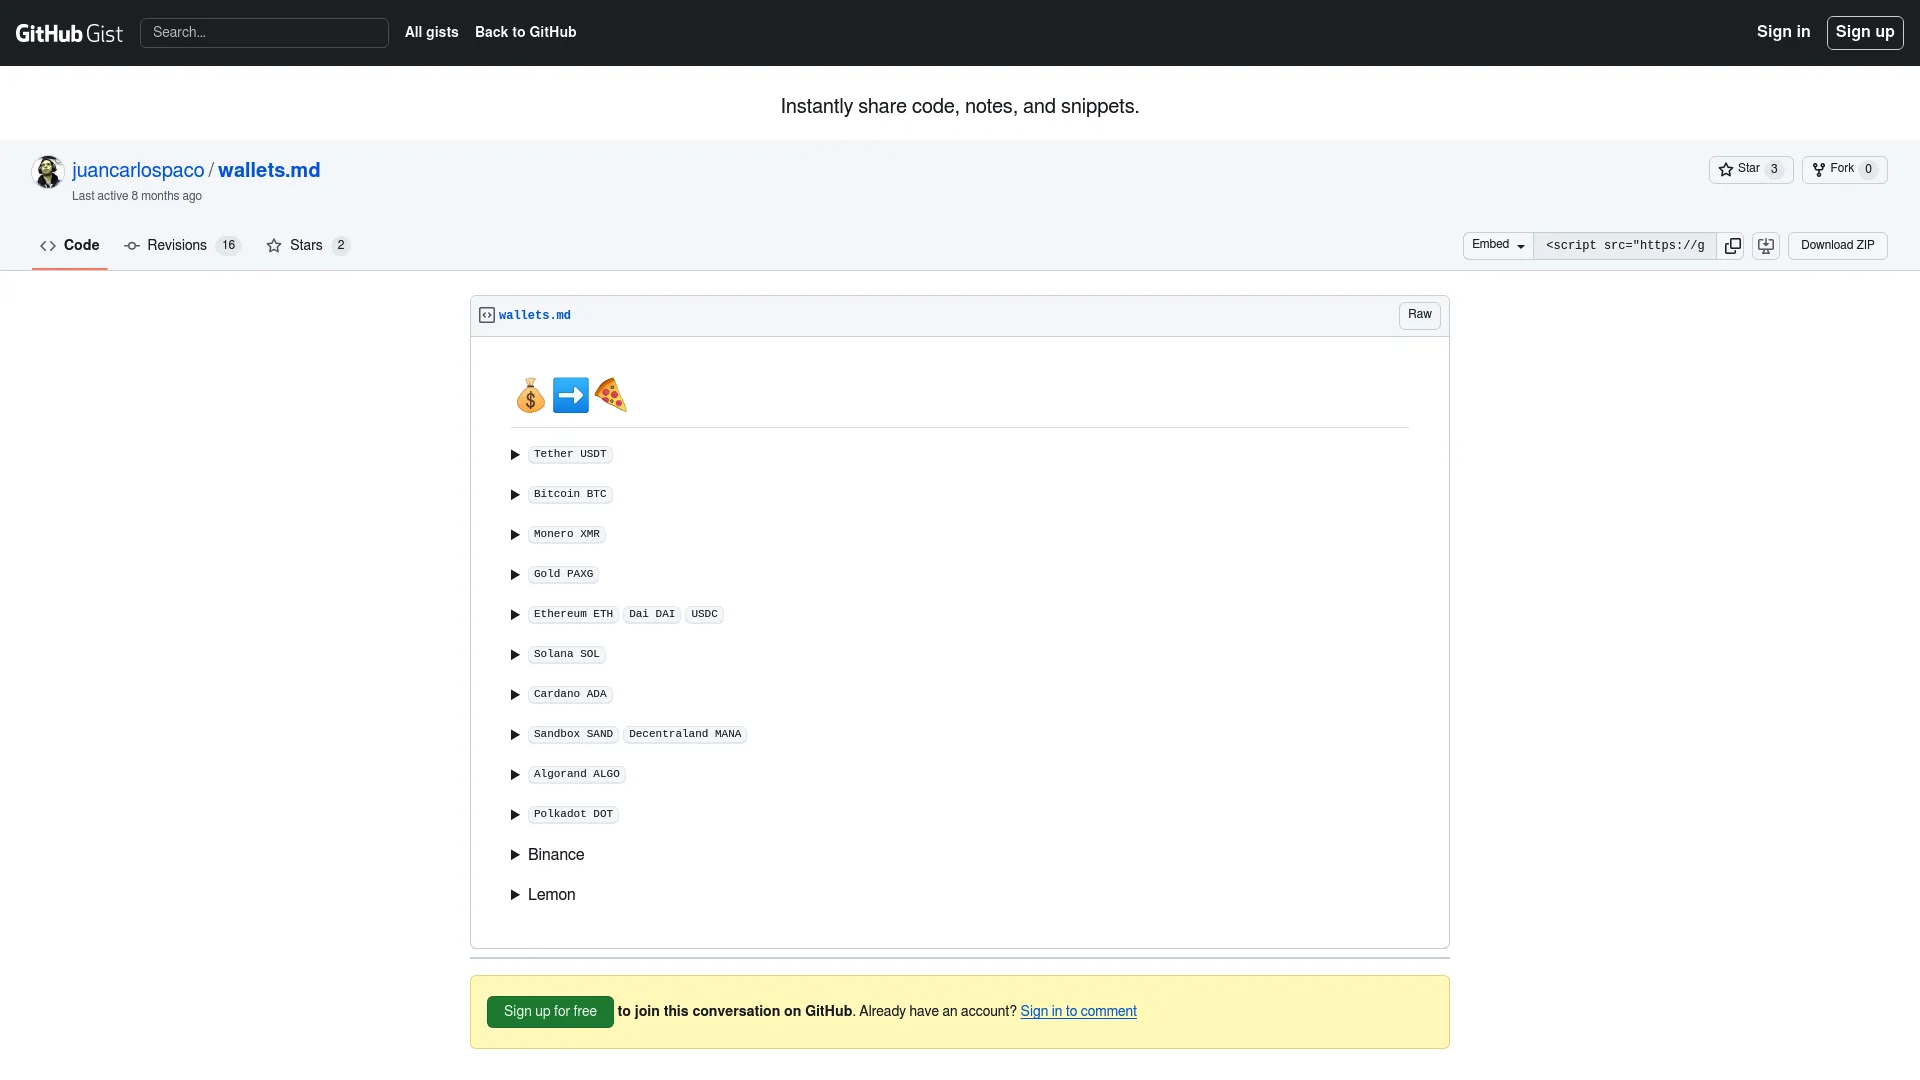Focus the gist Search field
This screenshot has width=1920, height=1080.
coord(264,33)
